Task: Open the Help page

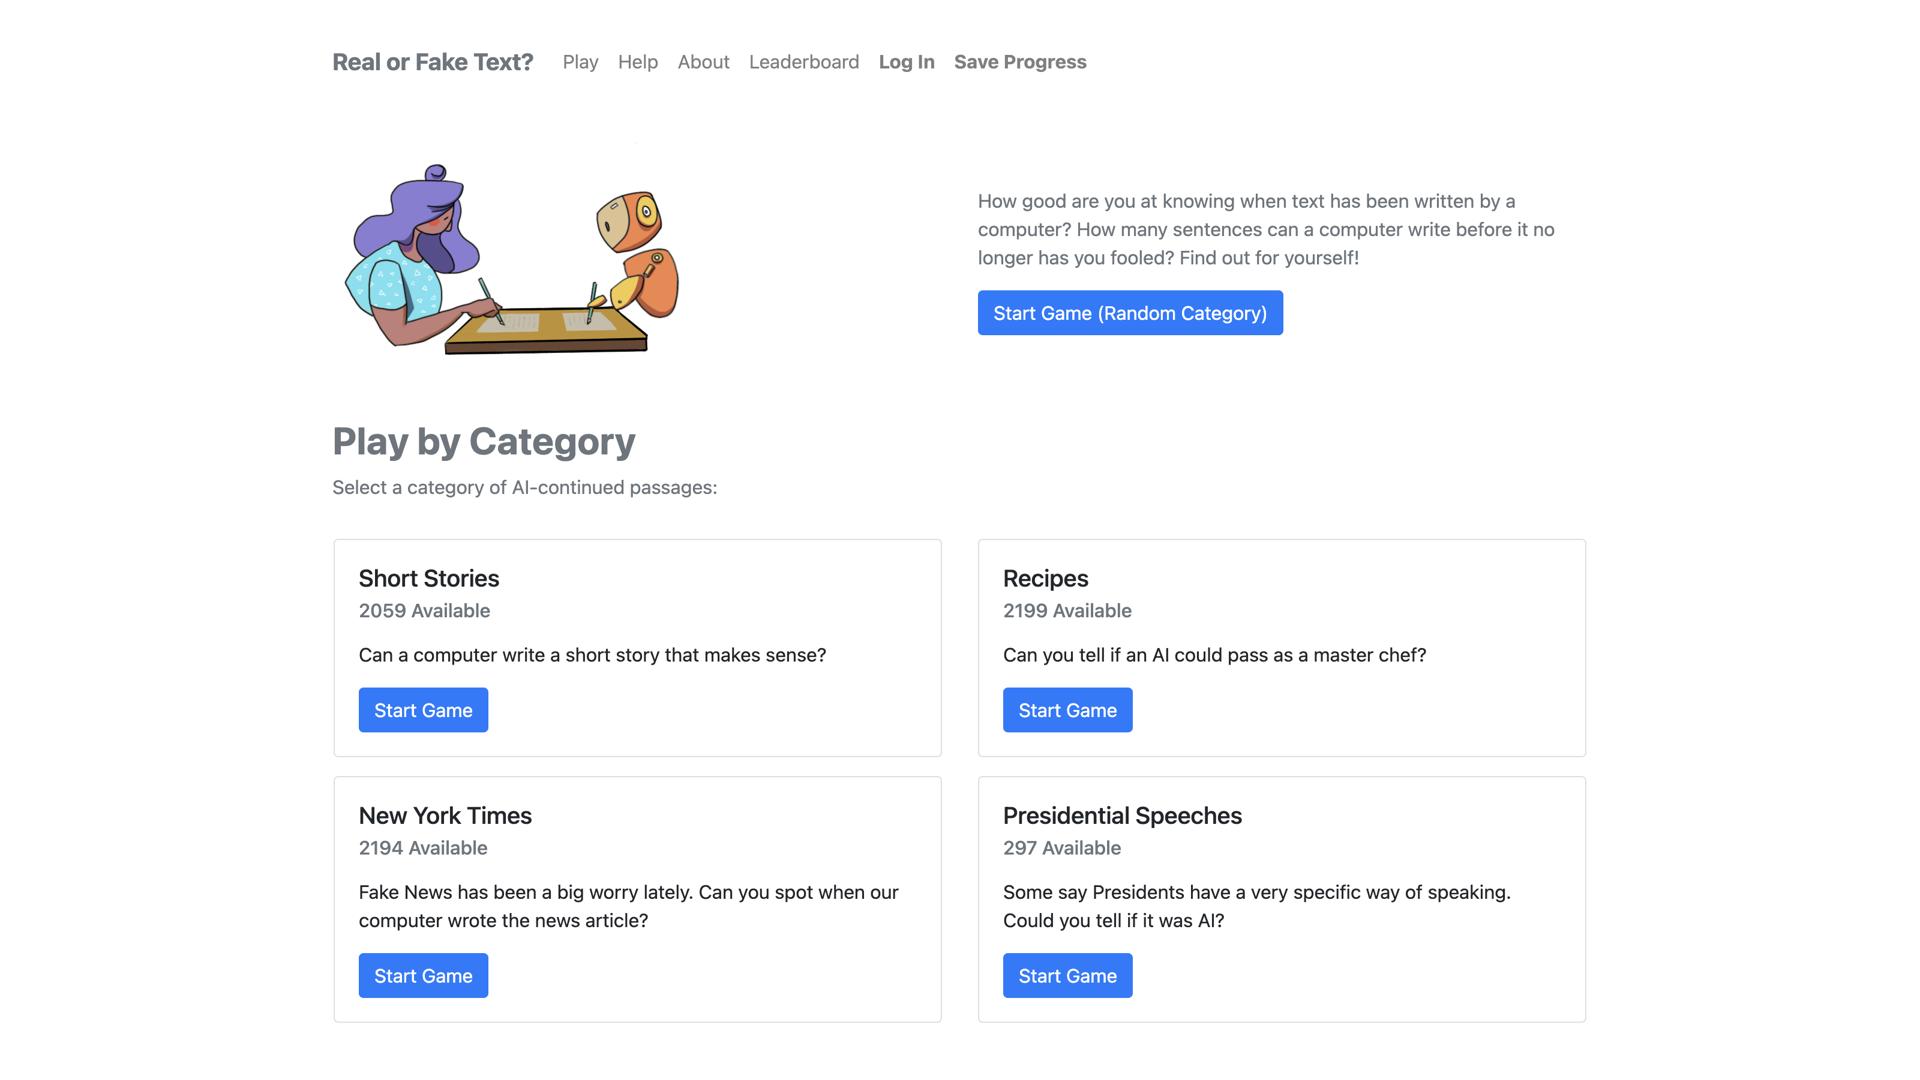Action: [x=637, y=62]
